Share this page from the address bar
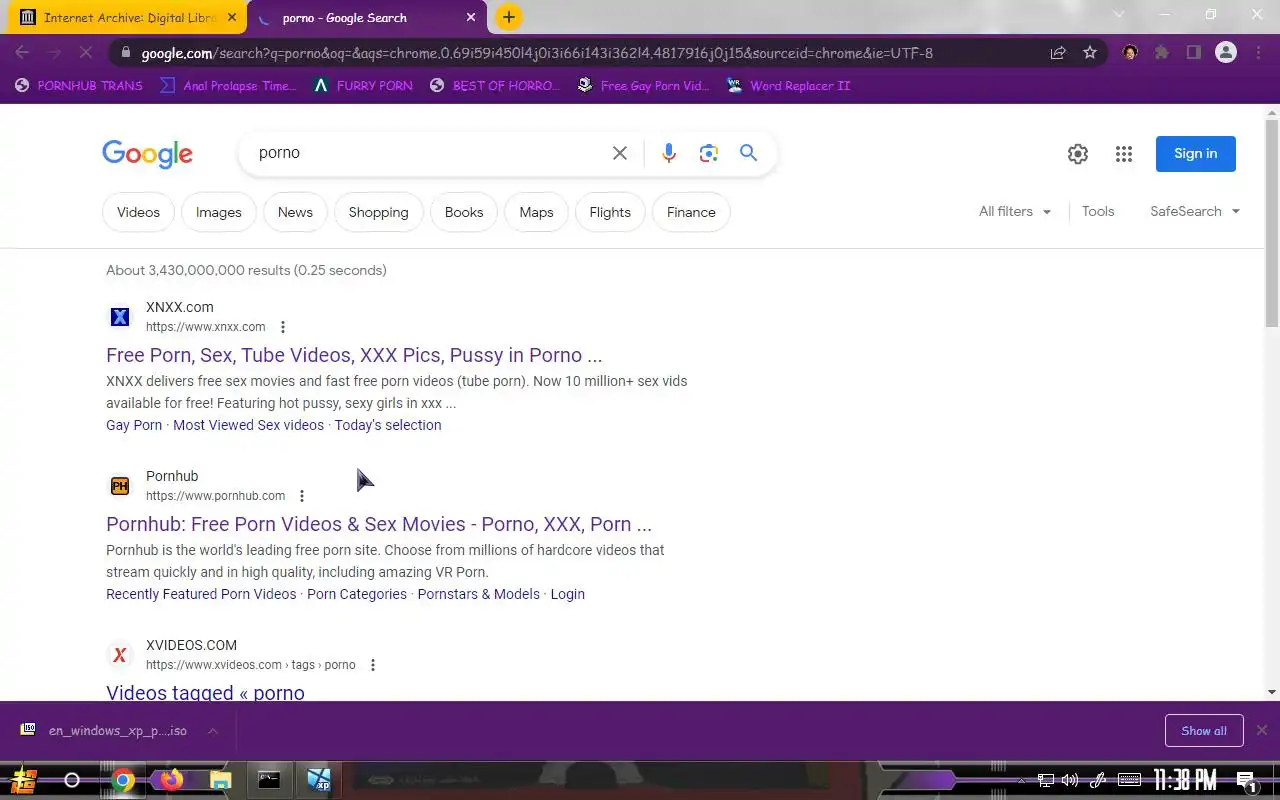Screen dimensions: 1280x800 1058,53
